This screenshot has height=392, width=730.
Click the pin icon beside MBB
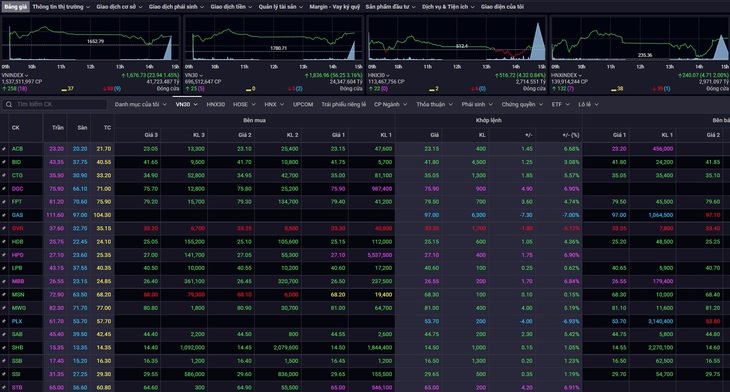[x=4, y=281]
